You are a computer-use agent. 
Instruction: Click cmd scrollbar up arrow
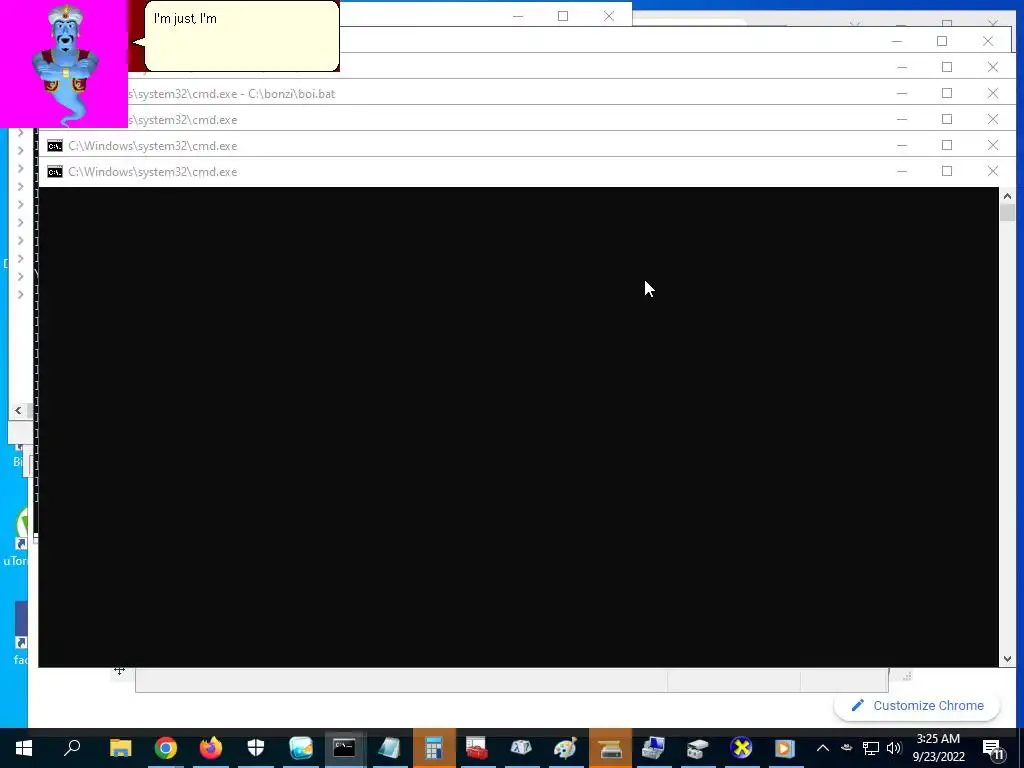1007,196
